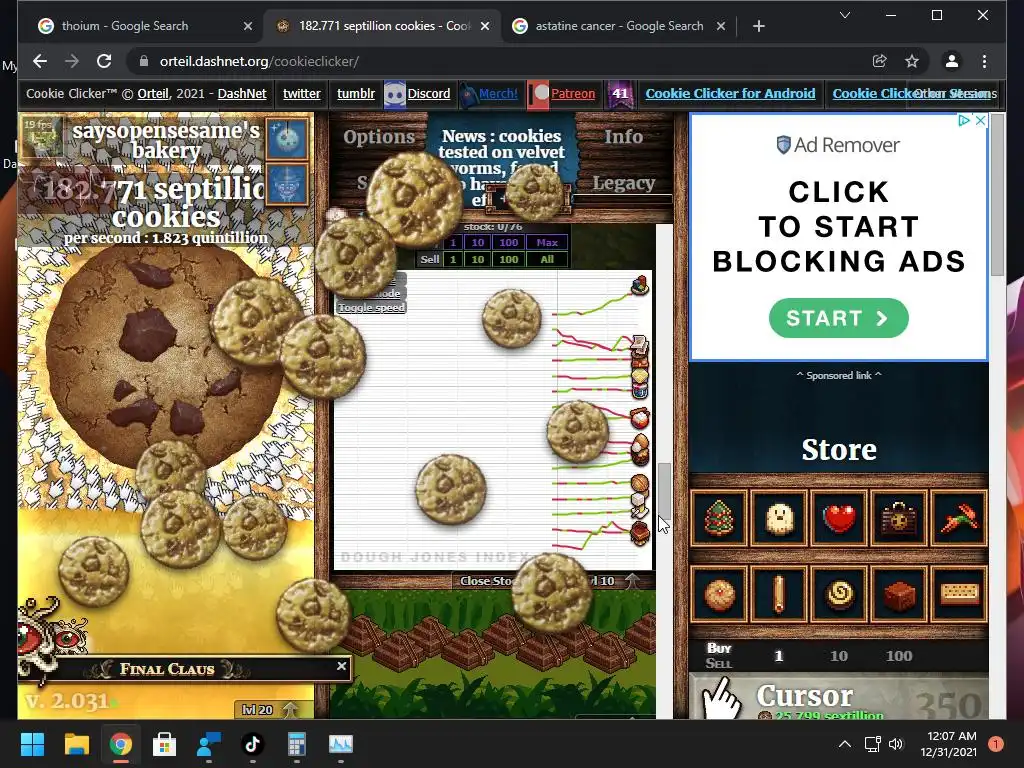Bookmark this page with the star icon

click(912, 61)
